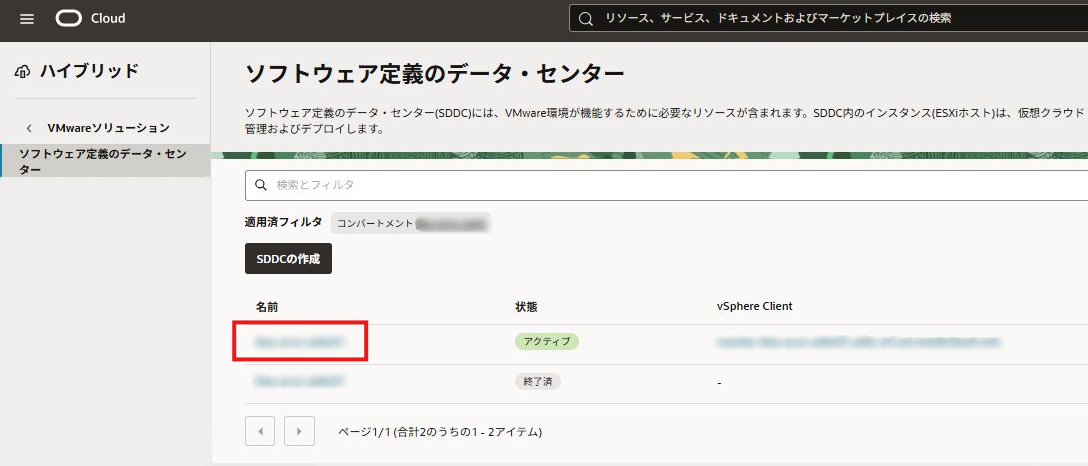
Task: Click the 名前 column header
Action: tap(267, 306)
